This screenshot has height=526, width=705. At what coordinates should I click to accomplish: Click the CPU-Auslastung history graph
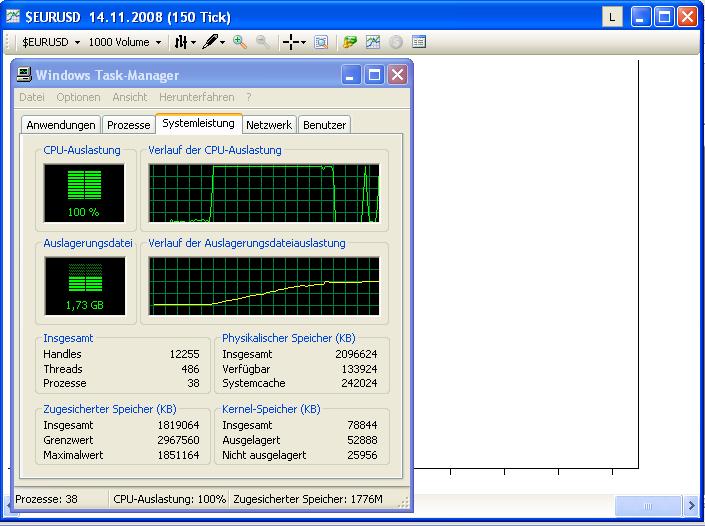point(264,193)
